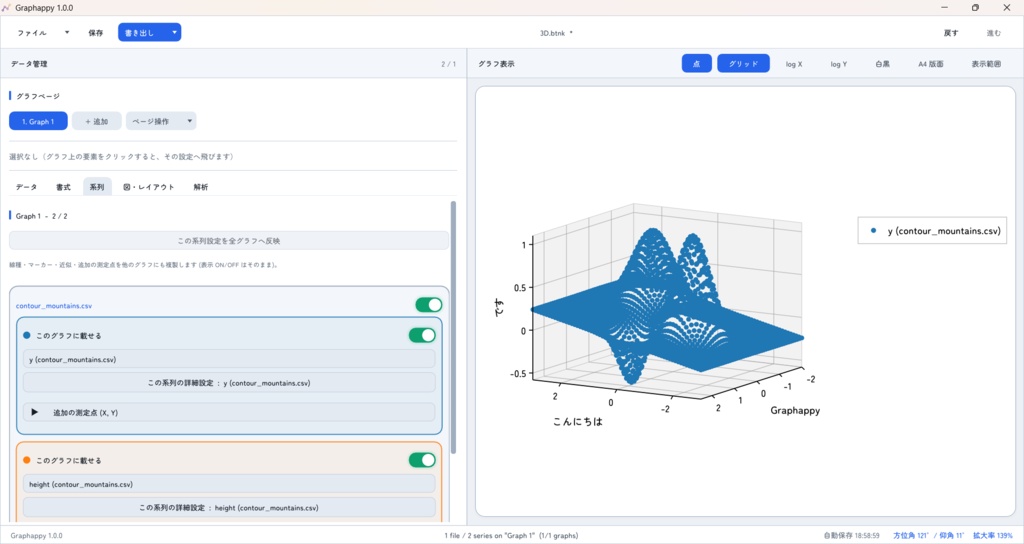
Task: Click the こんにちは axis label
Action: click(577, 421)
